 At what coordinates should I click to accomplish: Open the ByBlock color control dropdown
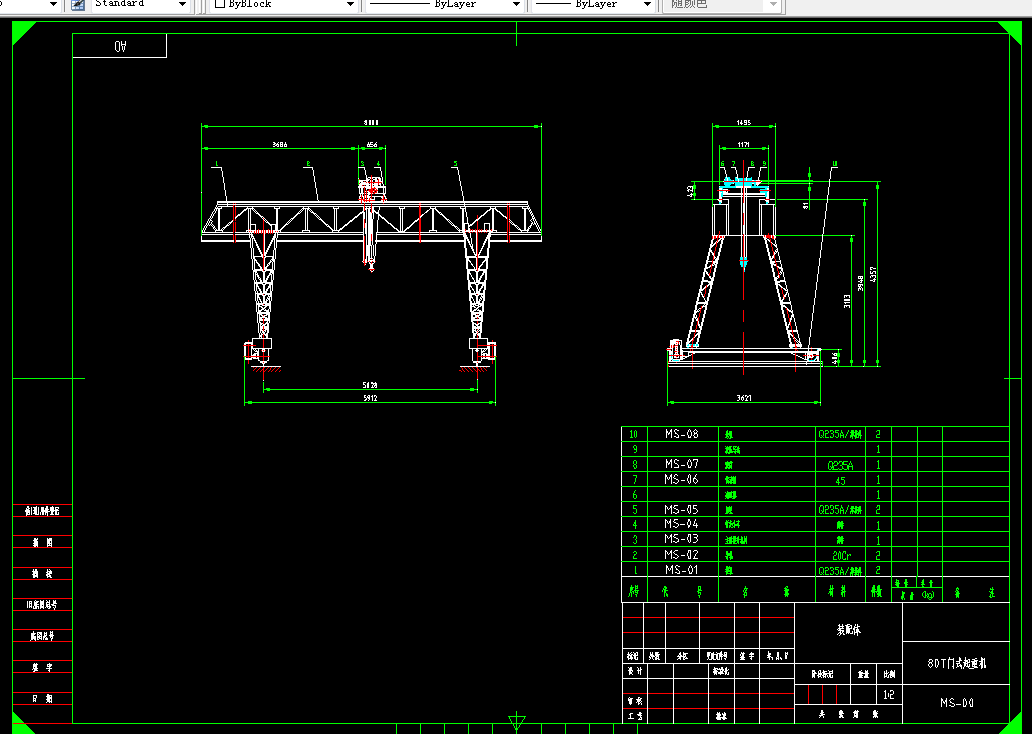(x=350, y=5)
